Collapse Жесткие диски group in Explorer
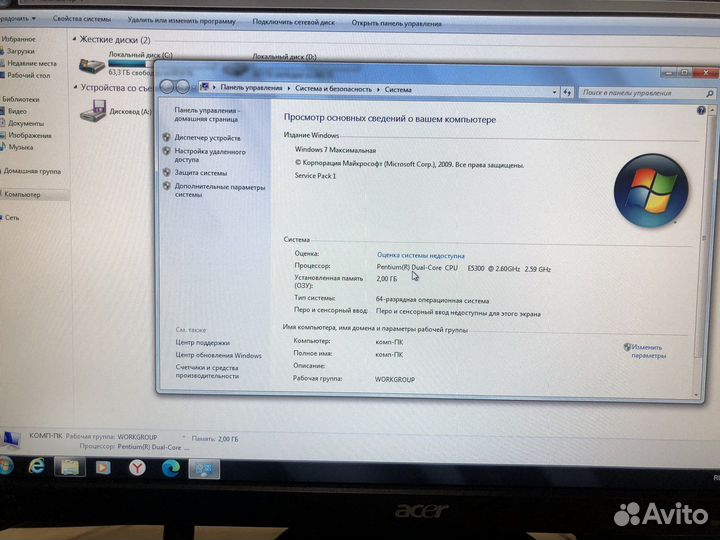 pos(74,39)
